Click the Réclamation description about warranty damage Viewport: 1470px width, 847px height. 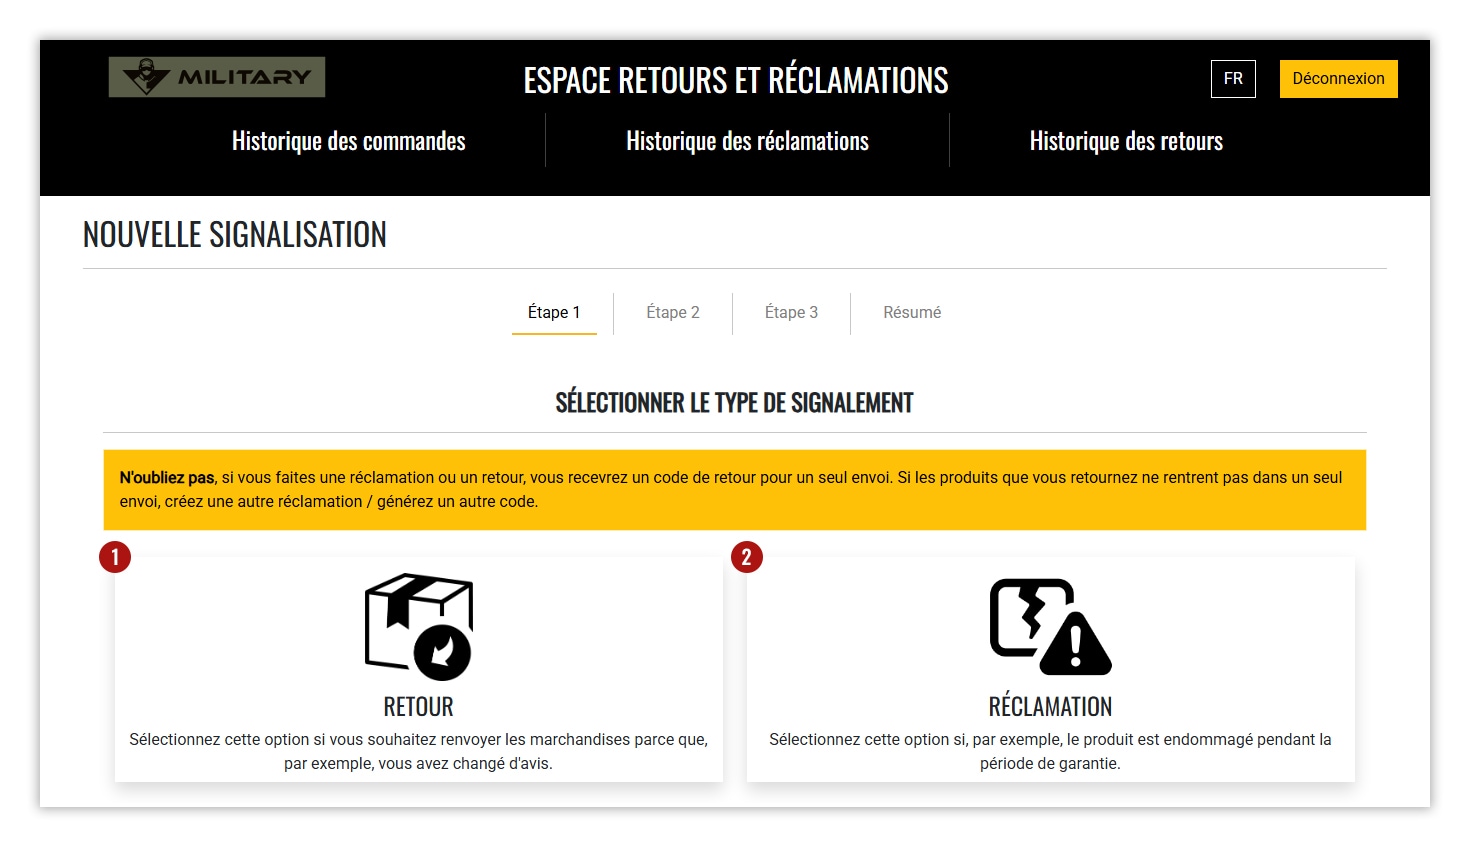coord(1050,751)
